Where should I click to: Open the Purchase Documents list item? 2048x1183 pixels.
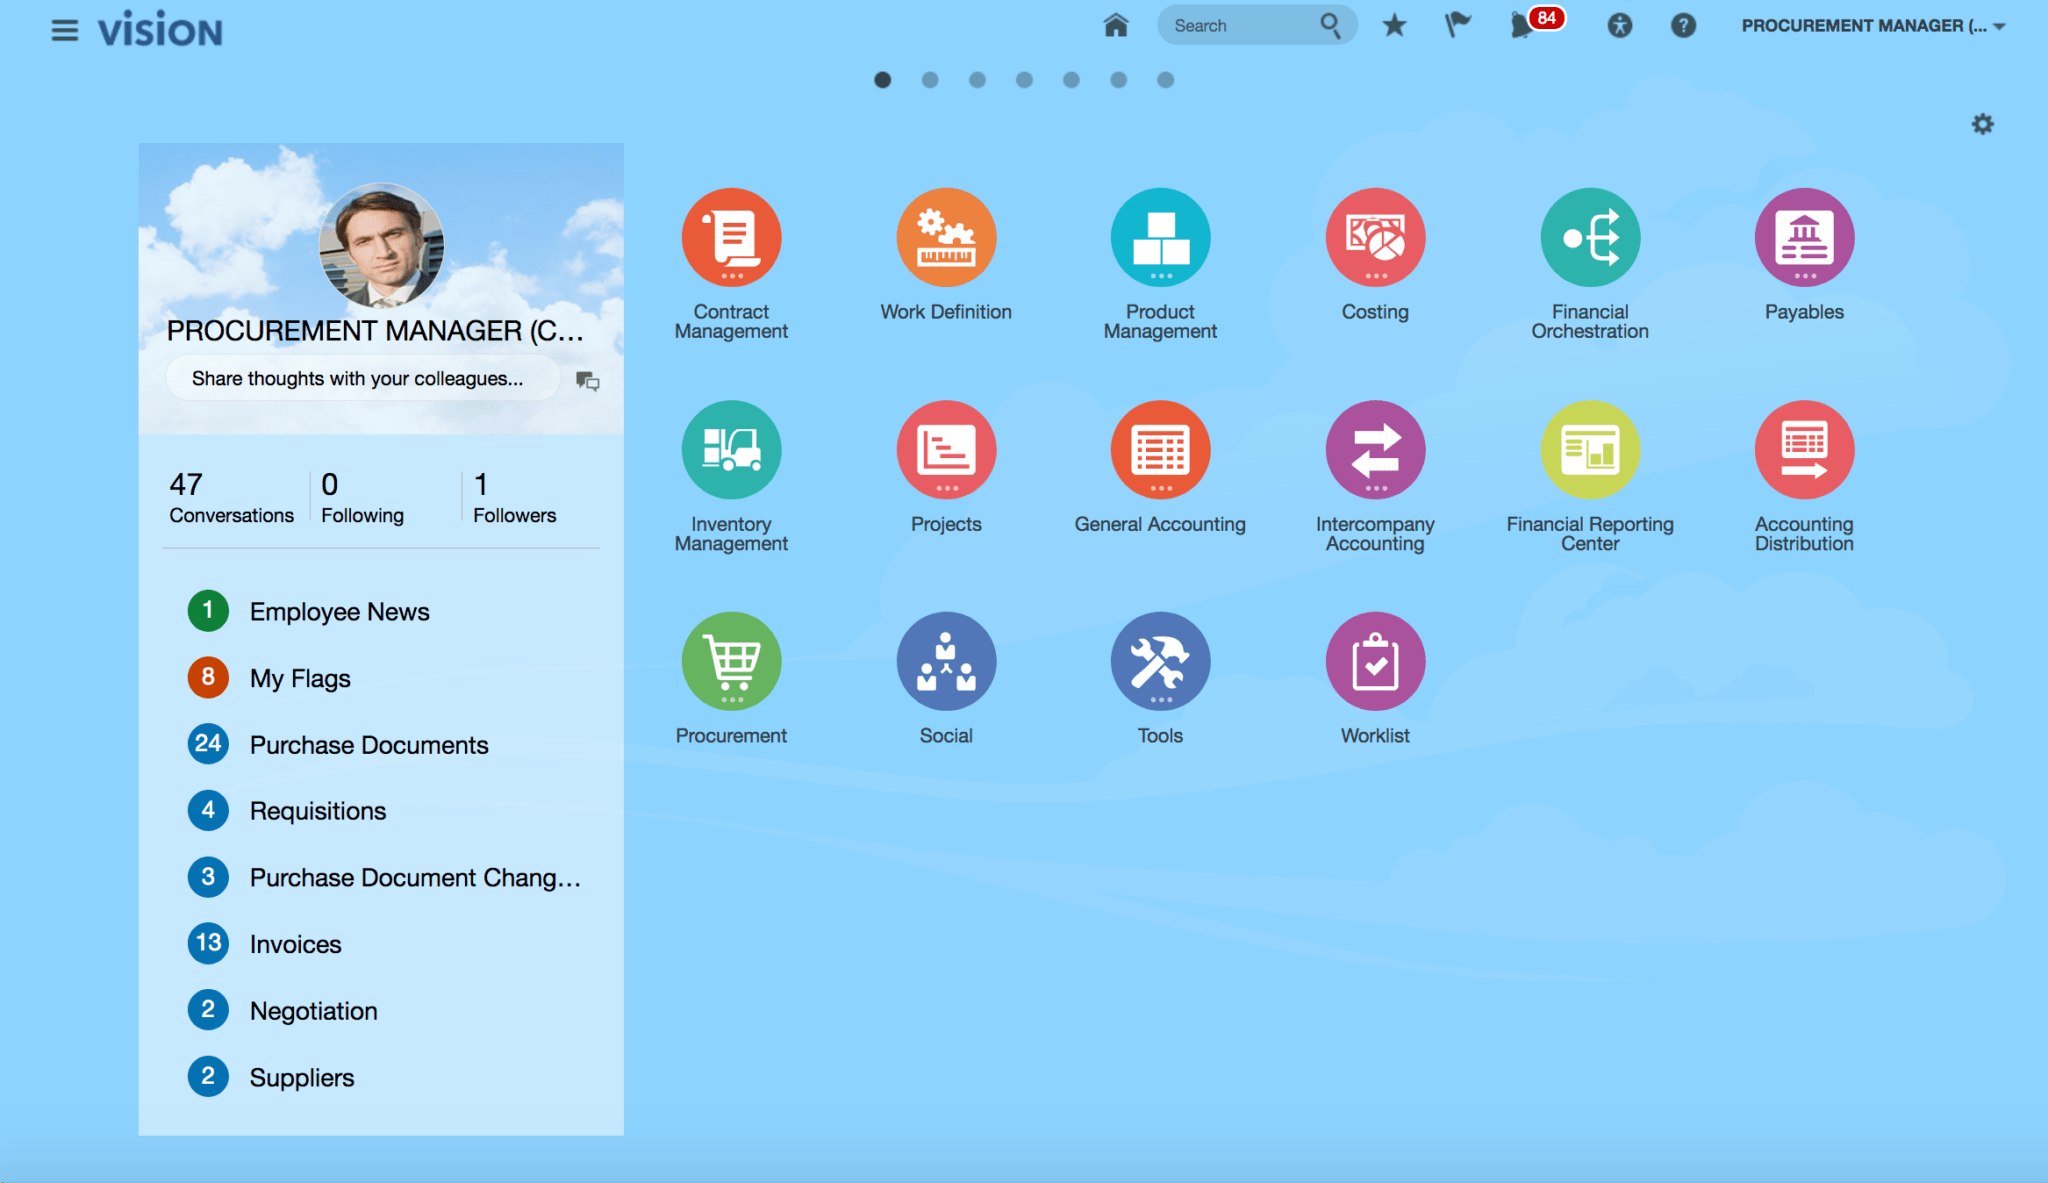[368, 745]
